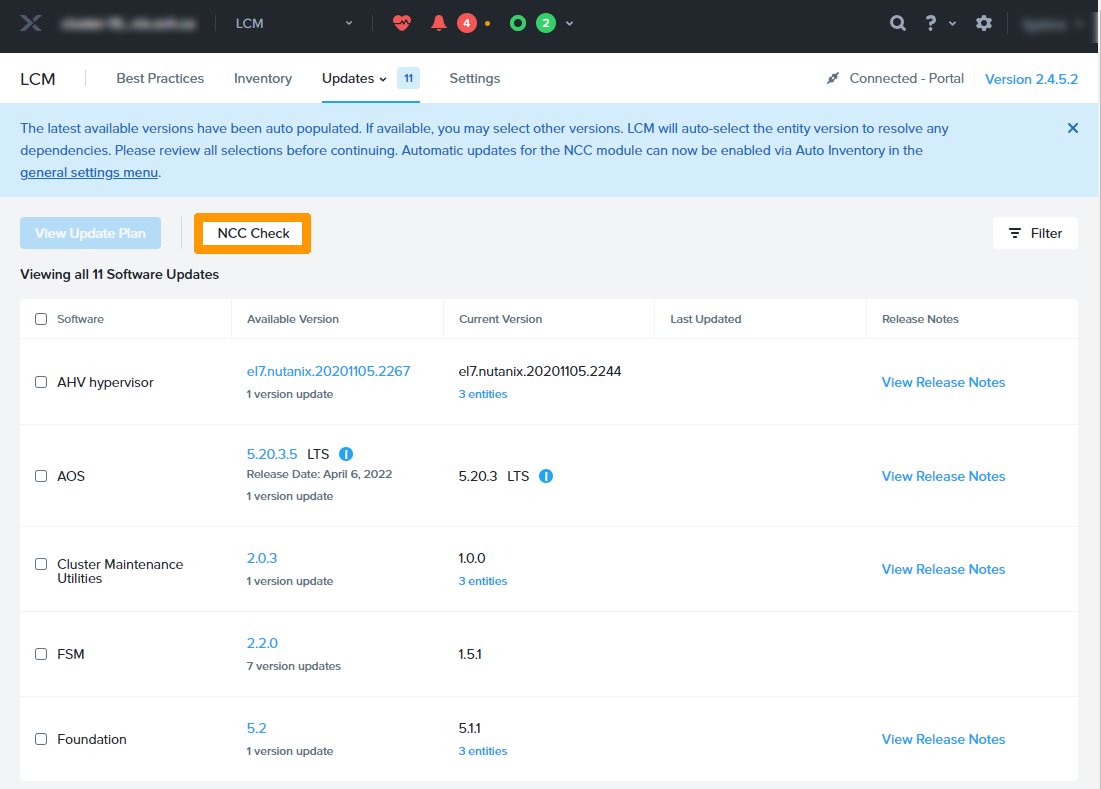
Task: Check the AHV hypervisor checkbox
Action: 41,382
